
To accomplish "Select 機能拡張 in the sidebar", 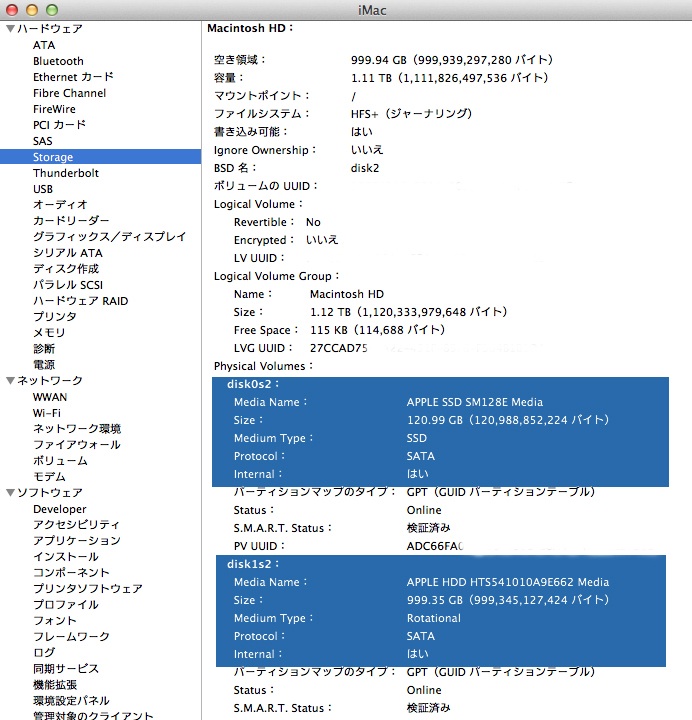I will tap(55, 685).
